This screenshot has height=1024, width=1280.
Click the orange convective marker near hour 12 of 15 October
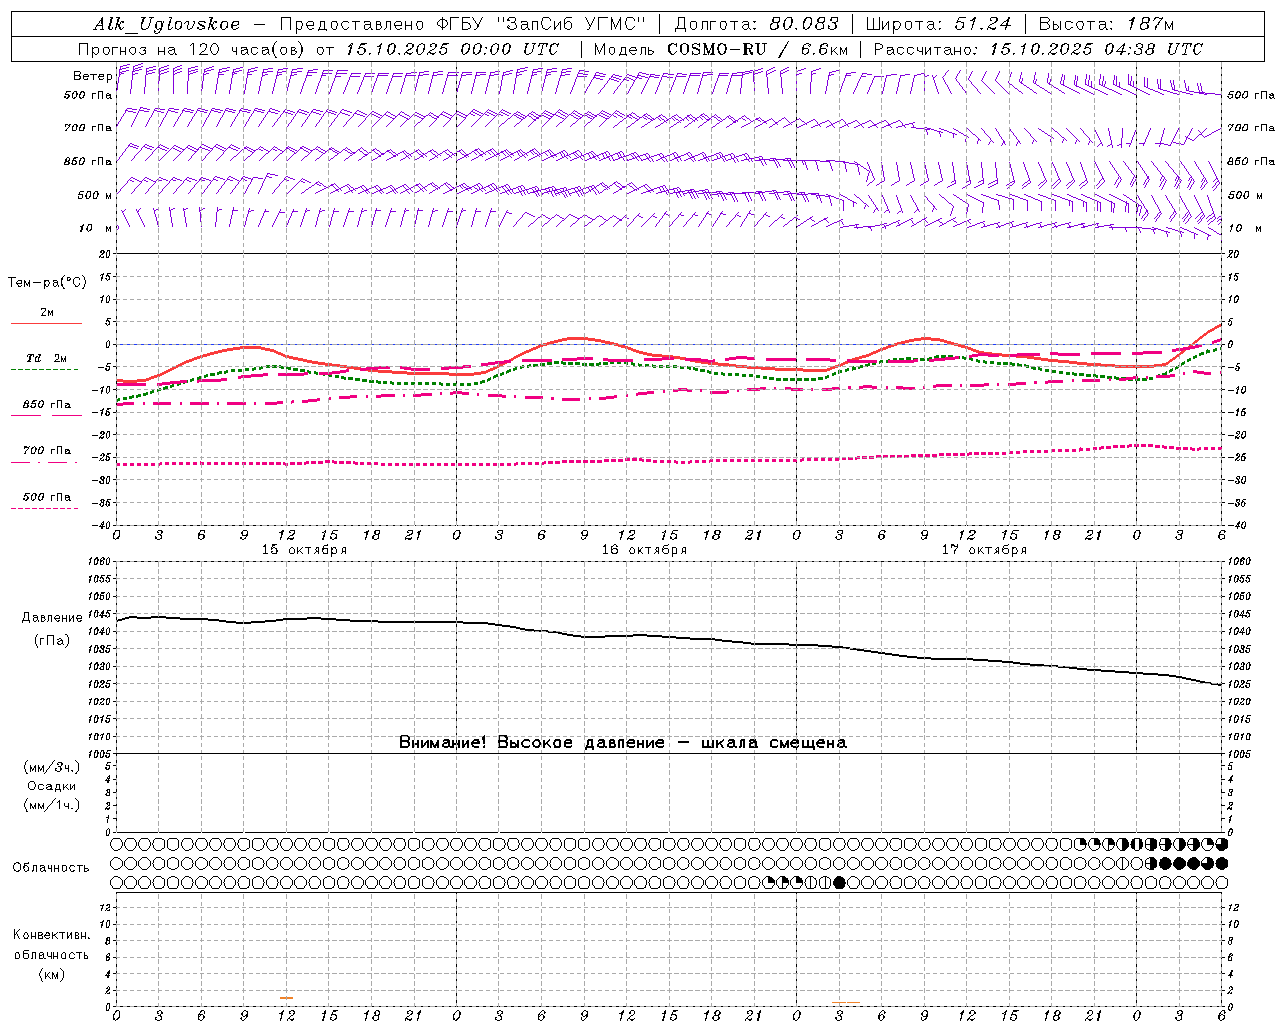click(x=287, y=998)
